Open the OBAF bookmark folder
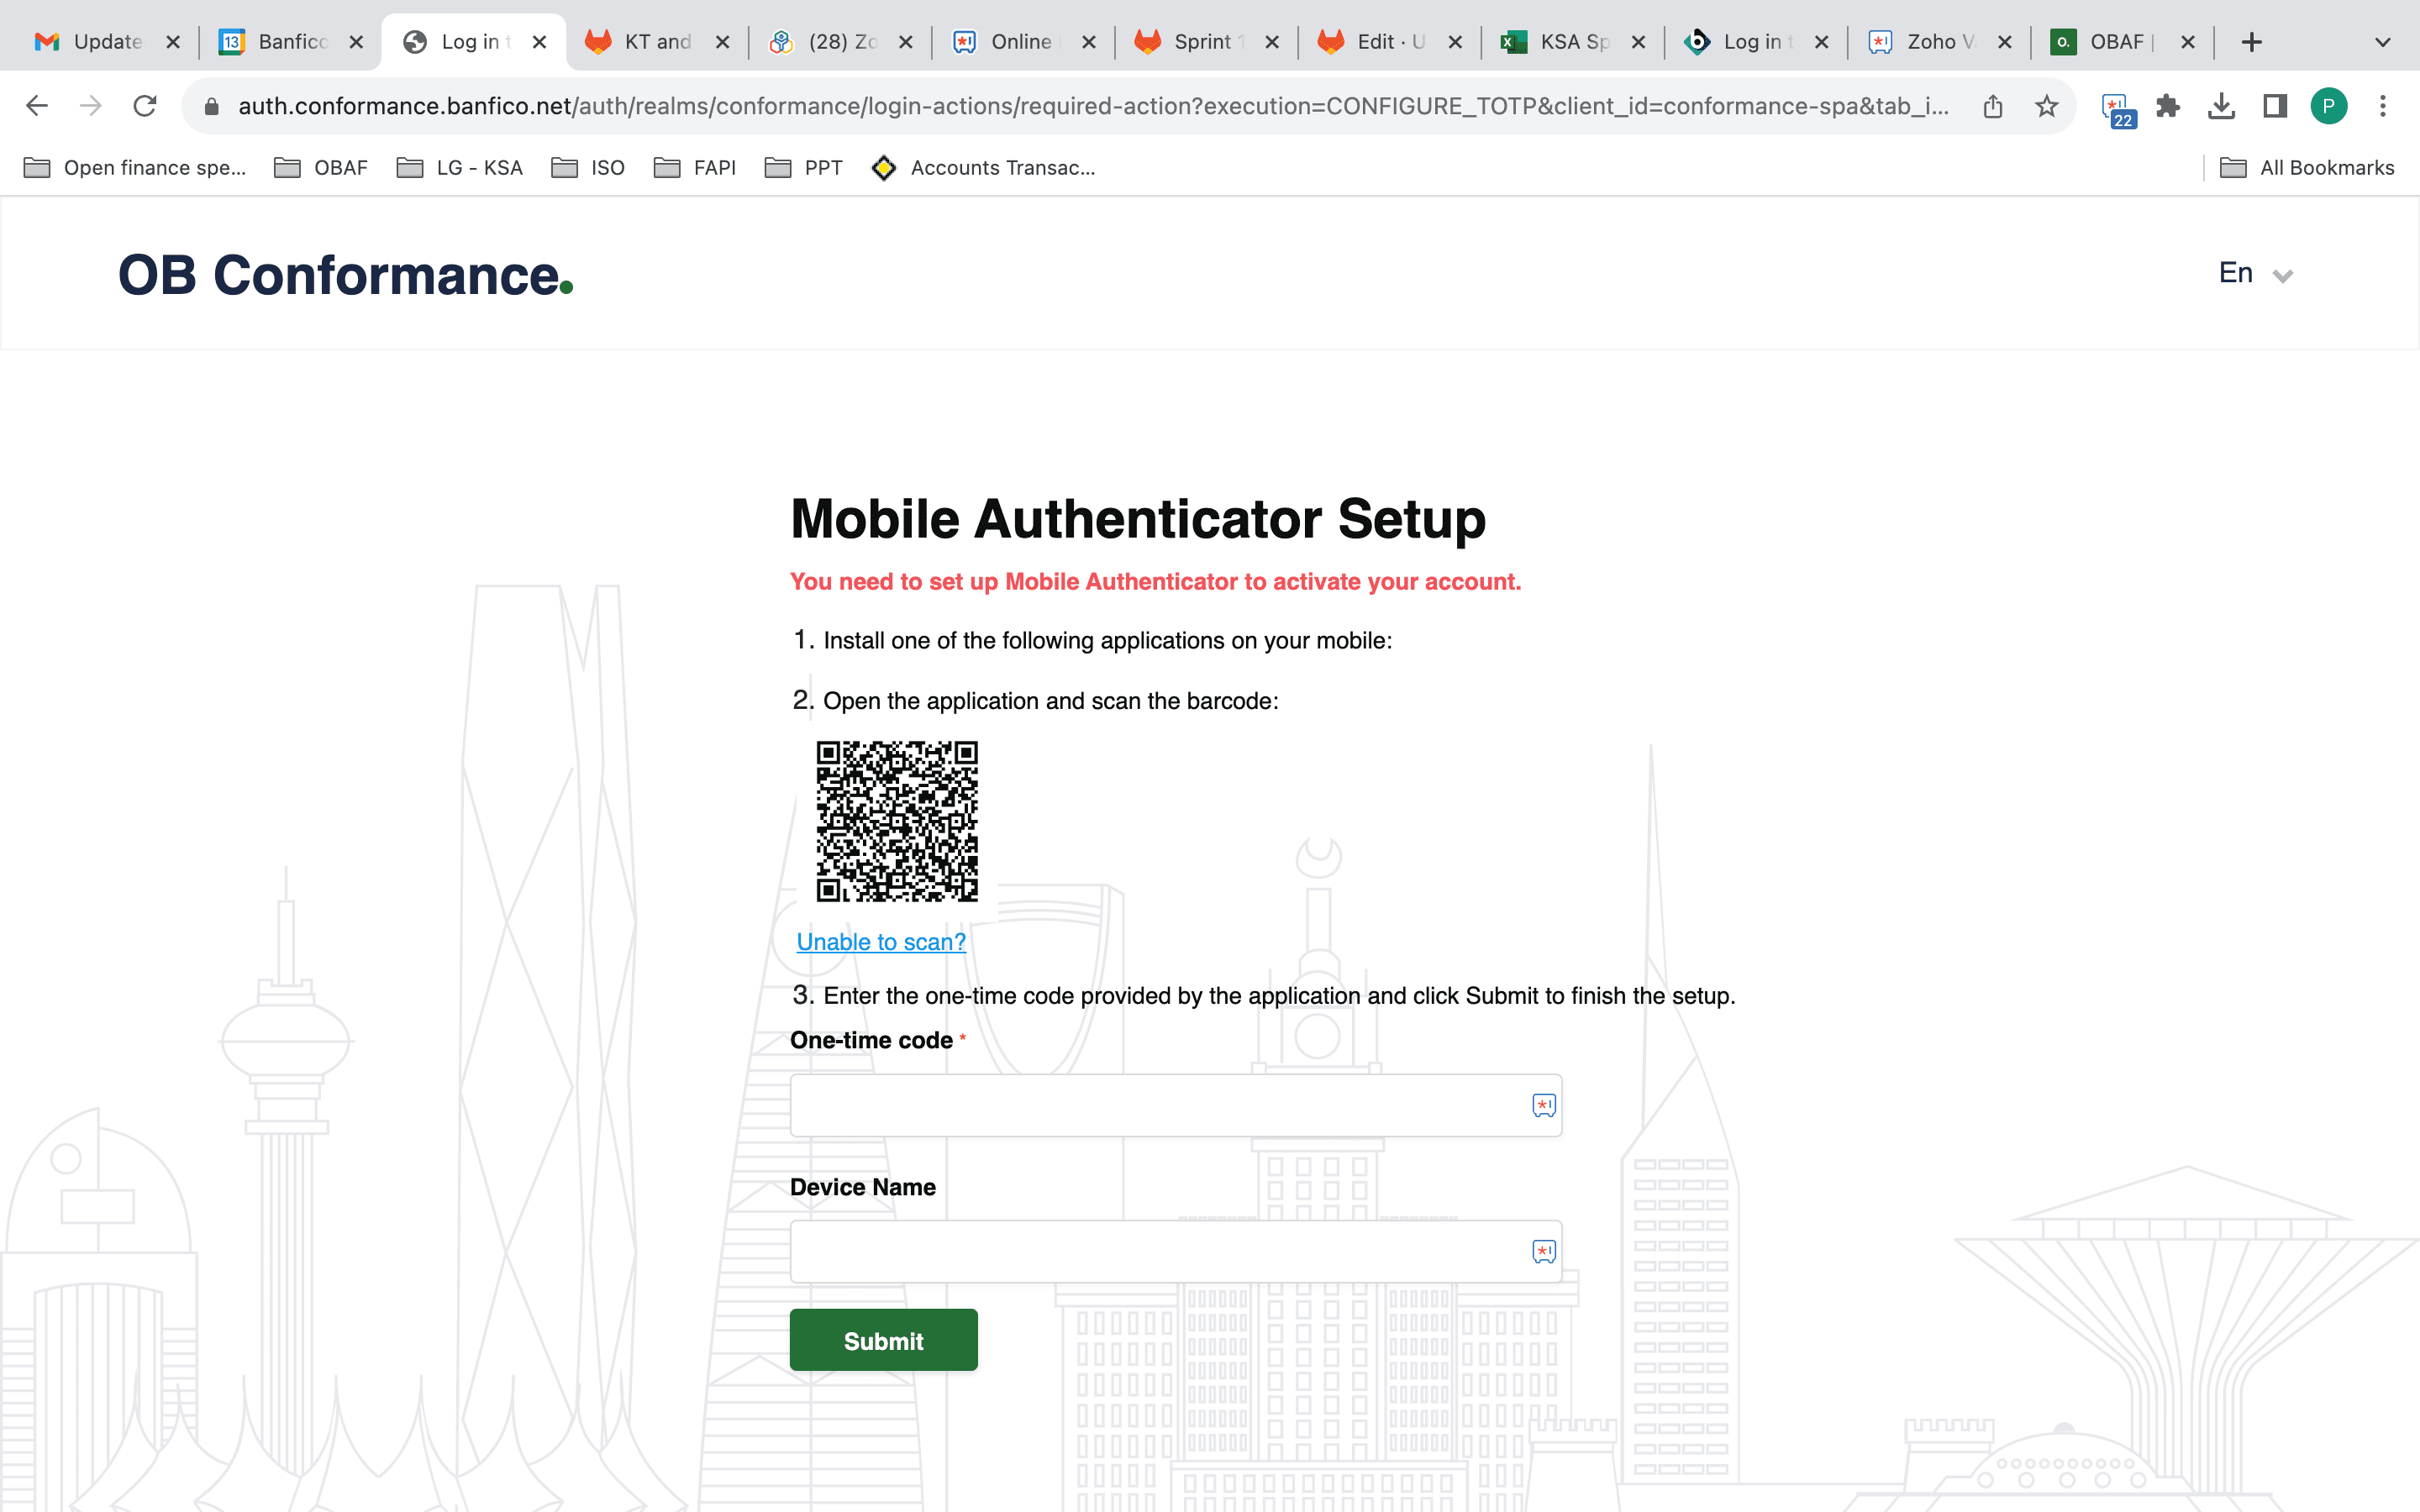 click(321, 168)
